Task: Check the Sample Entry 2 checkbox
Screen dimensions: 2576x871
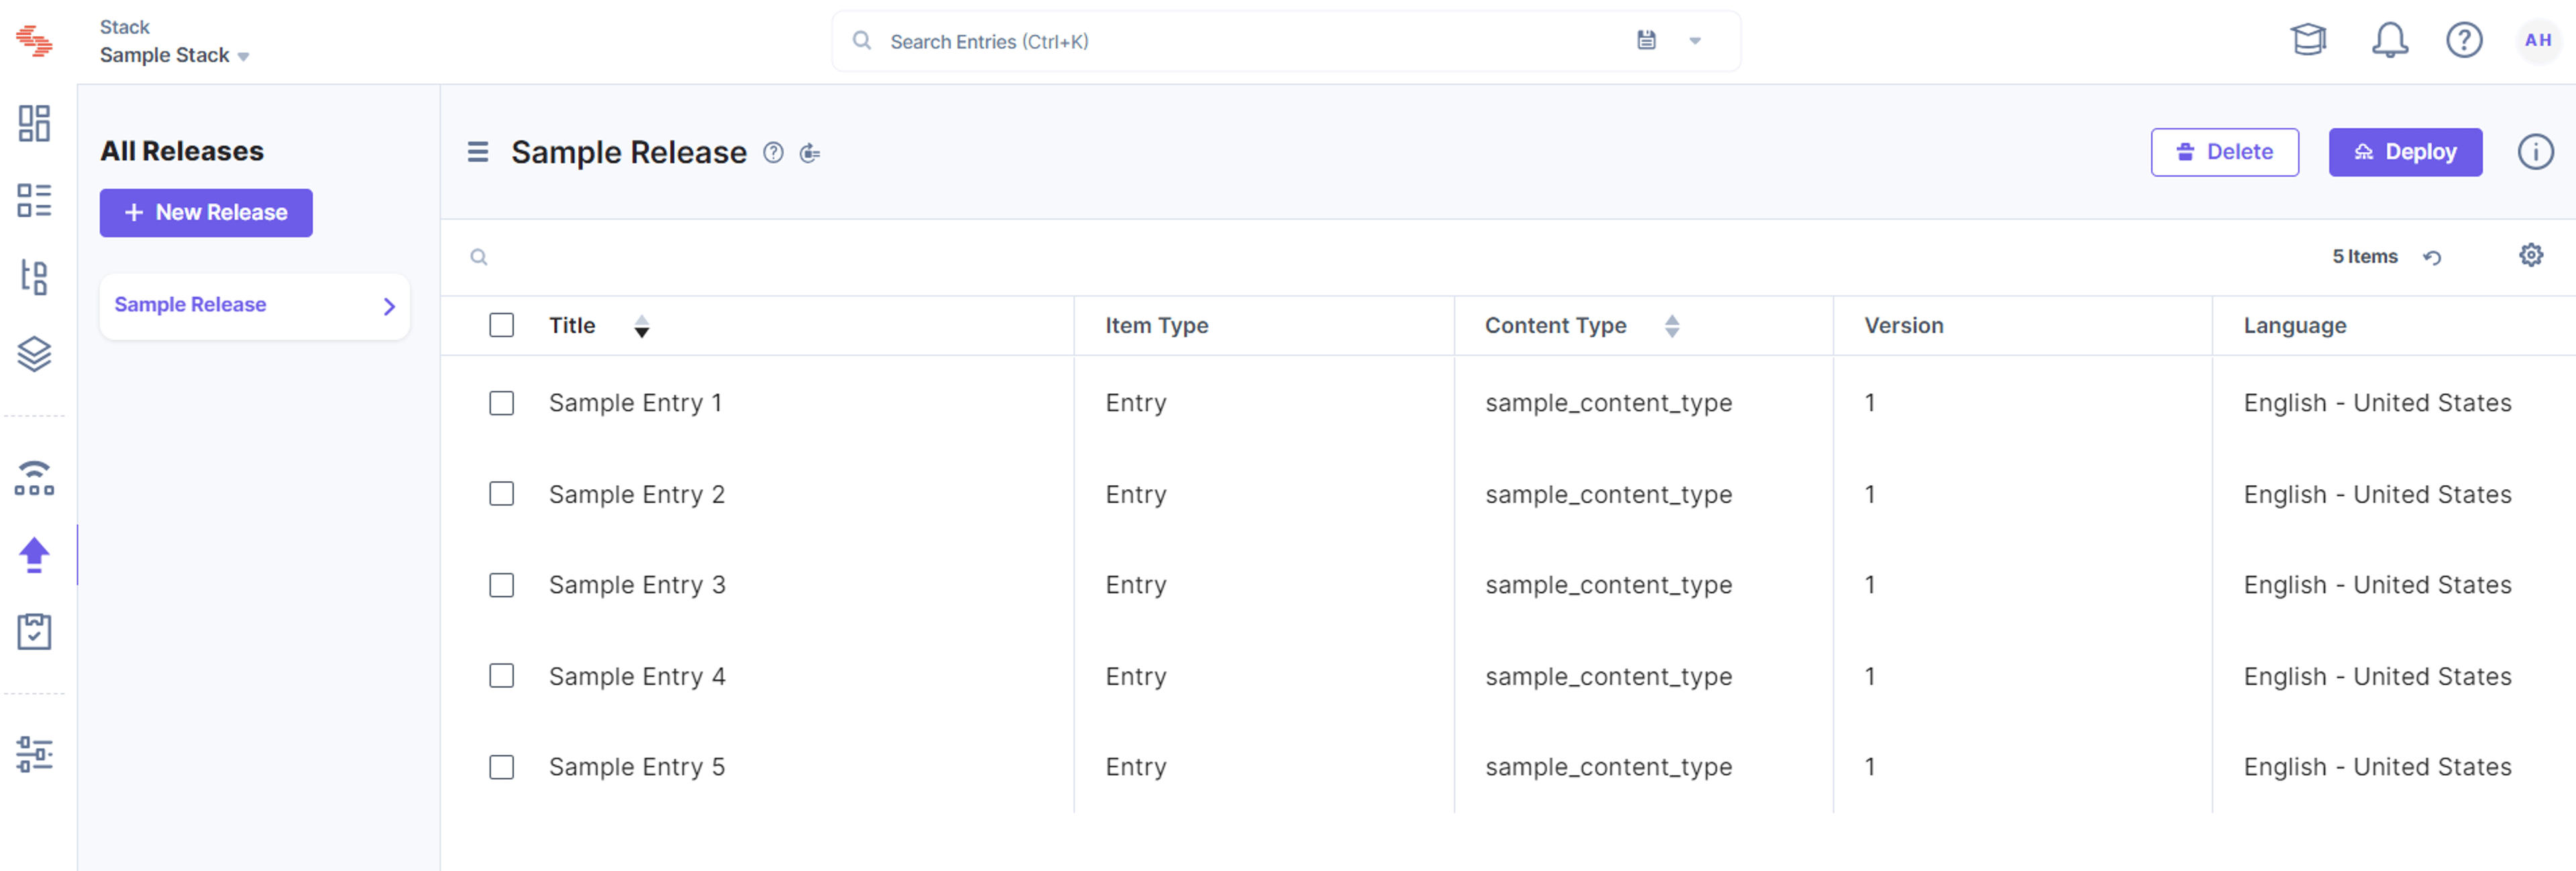Action: [501, 494]
